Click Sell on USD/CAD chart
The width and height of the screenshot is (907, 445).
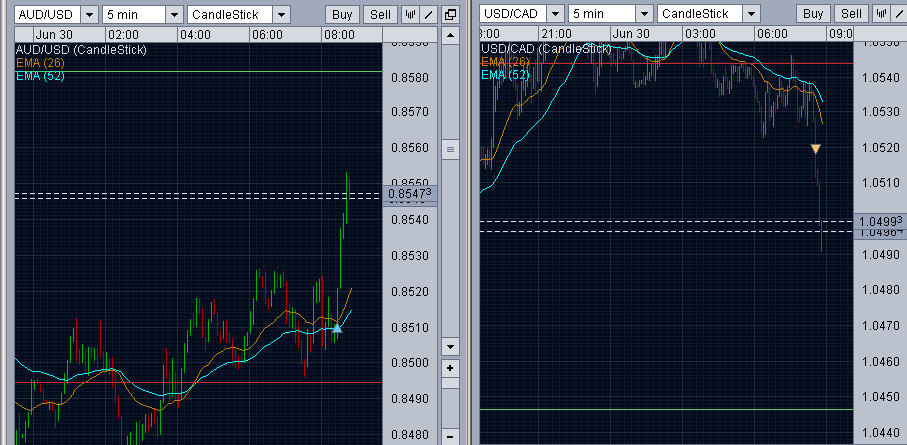pyautogui.click(x=851, y=14)
